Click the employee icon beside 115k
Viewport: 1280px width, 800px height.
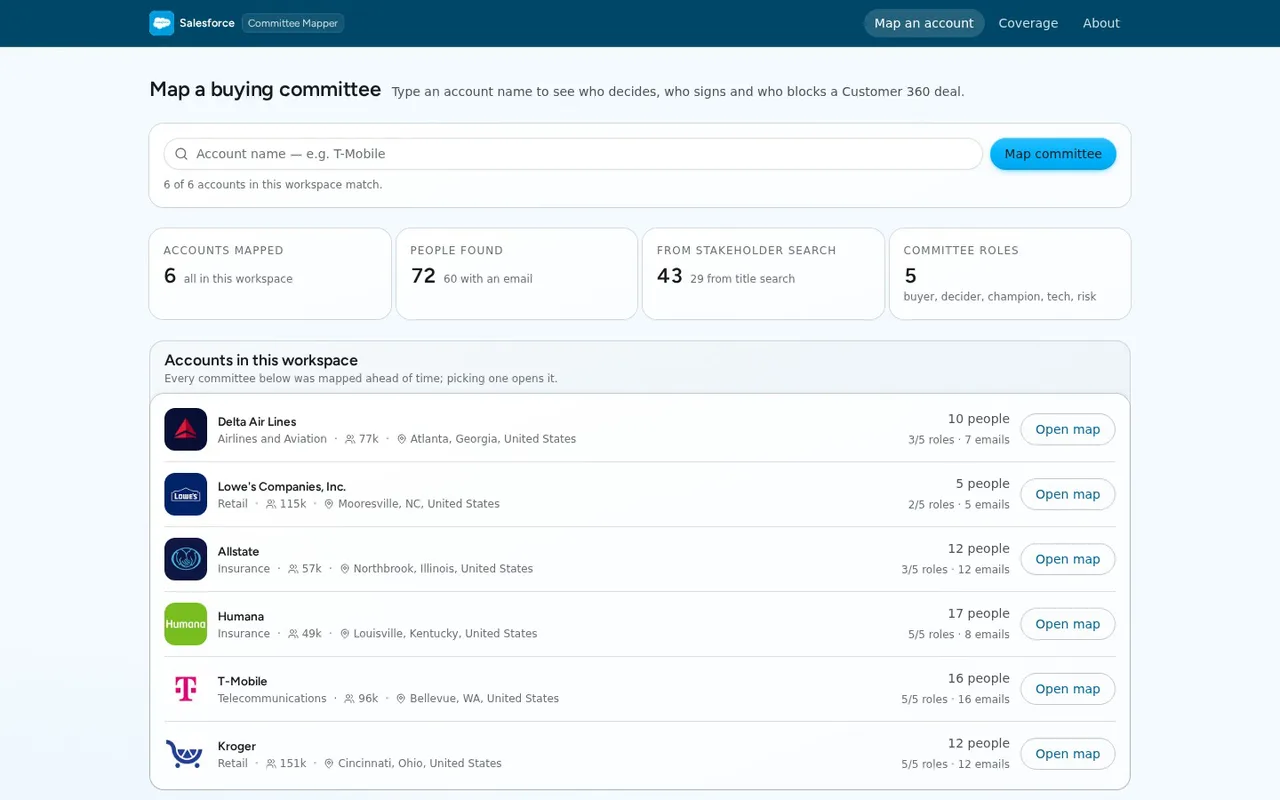[x=271, y=504]
